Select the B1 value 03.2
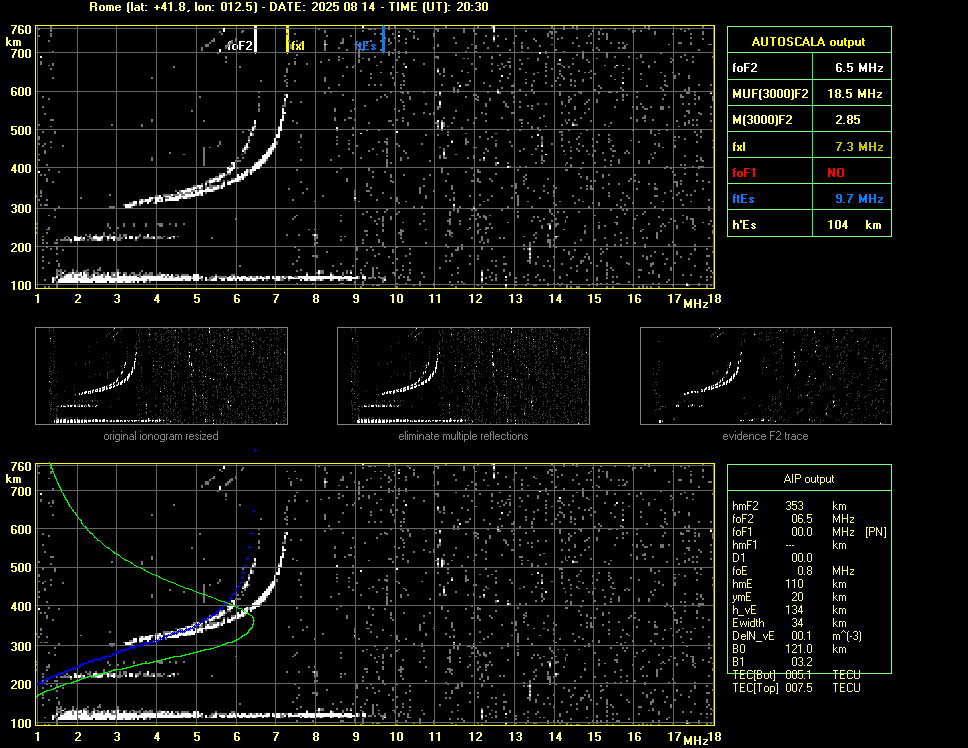 point(802,662)
